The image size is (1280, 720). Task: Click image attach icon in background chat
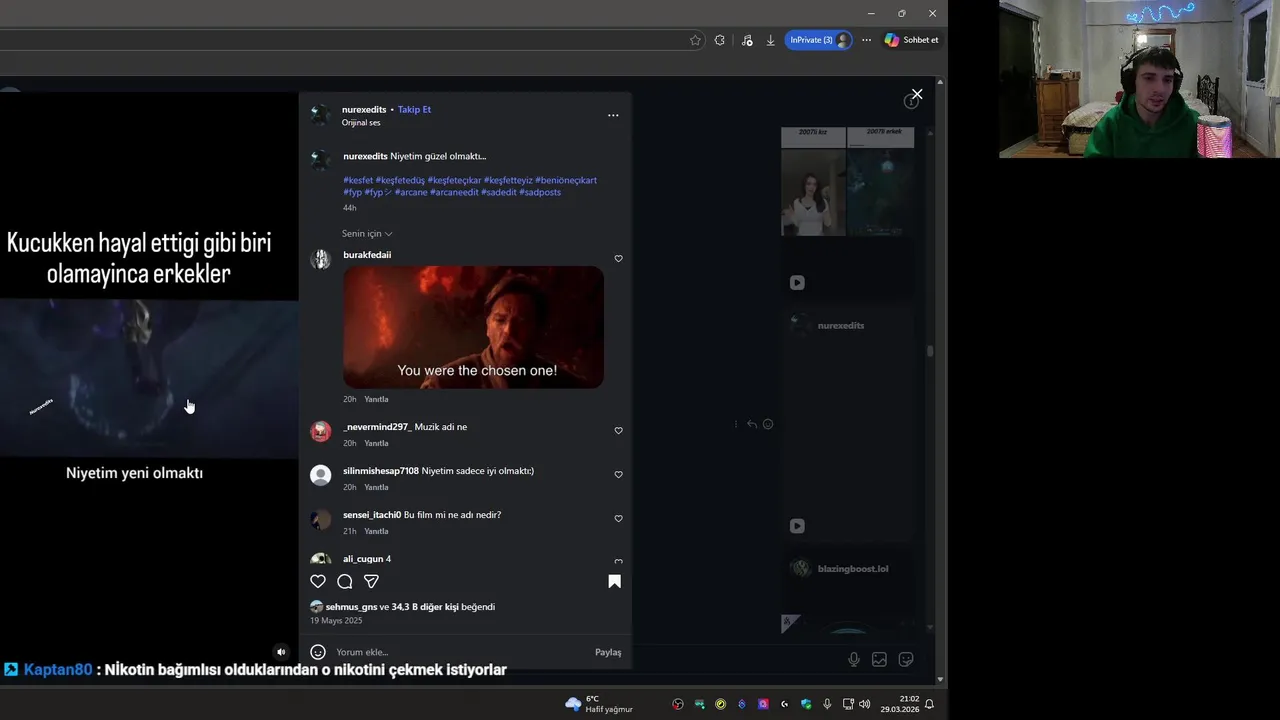click(879, 659)
